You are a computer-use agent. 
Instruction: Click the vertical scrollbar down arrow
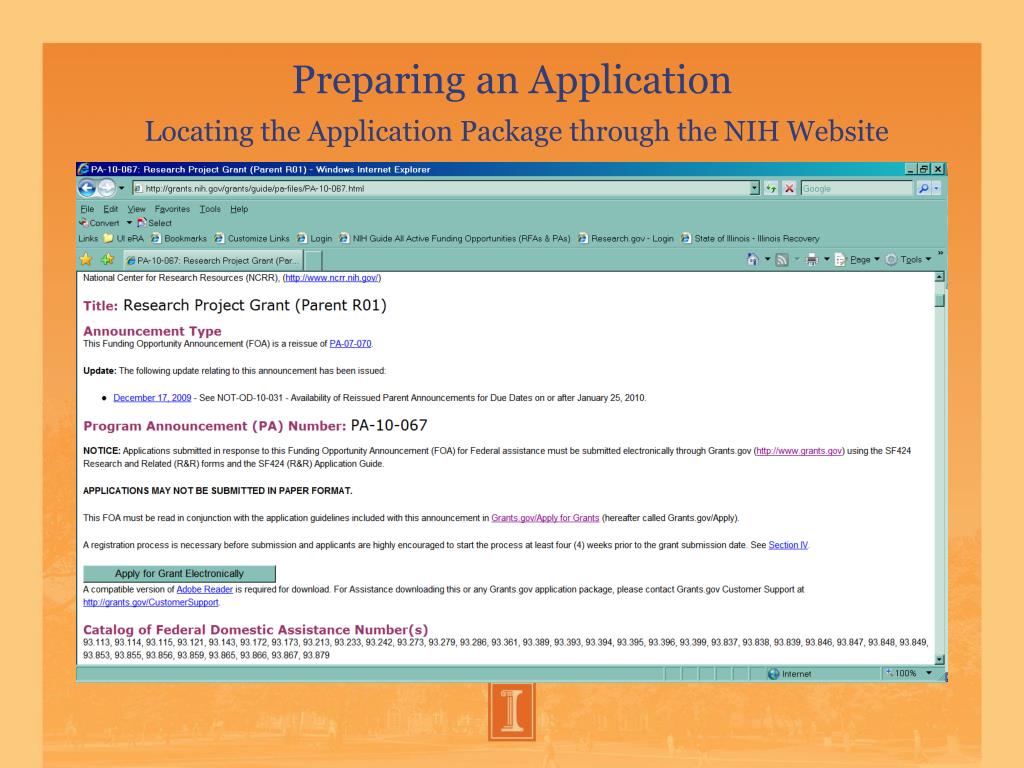940,660
